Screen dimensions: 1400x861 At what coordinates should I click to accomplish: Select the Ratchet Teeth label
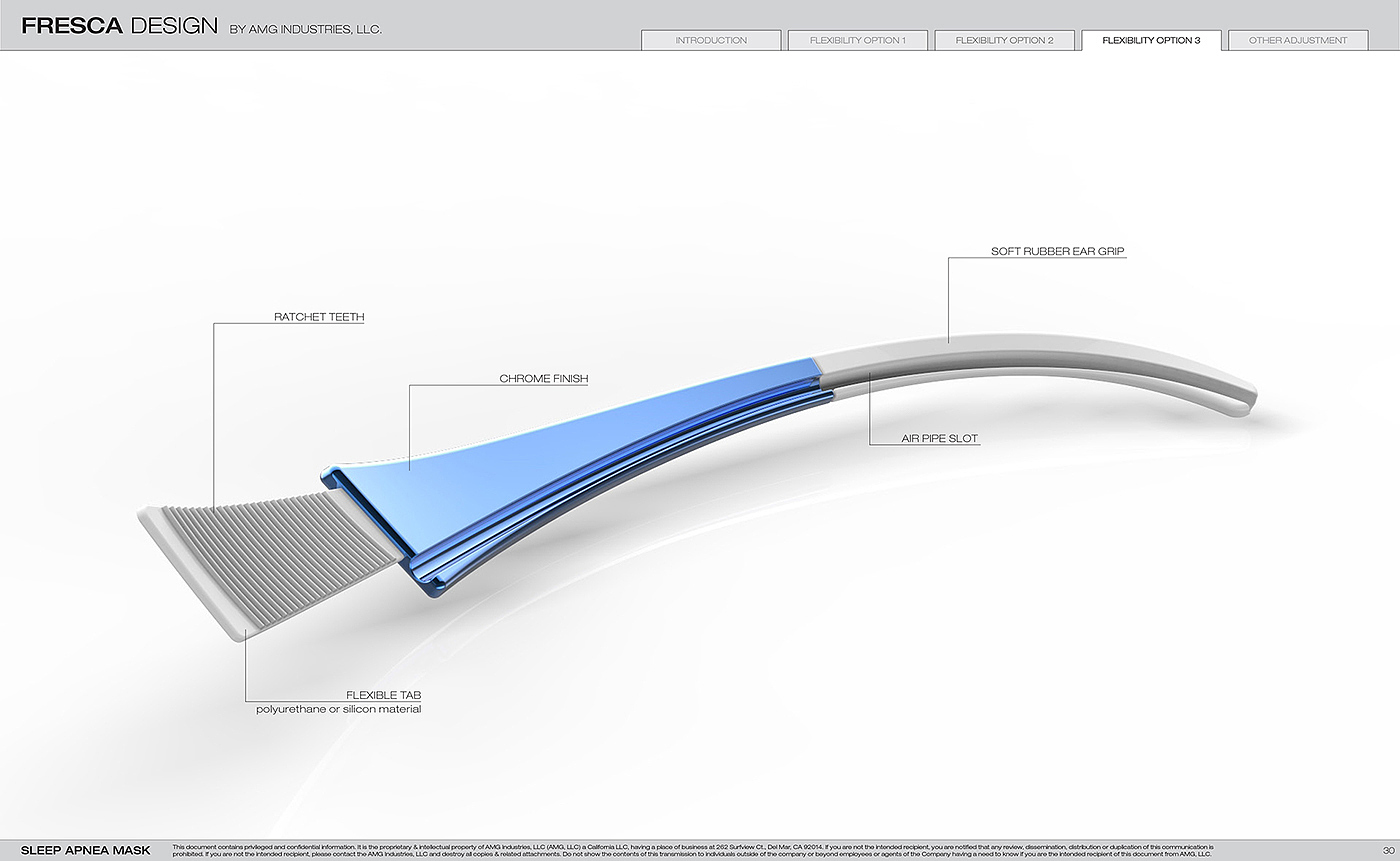319,317
